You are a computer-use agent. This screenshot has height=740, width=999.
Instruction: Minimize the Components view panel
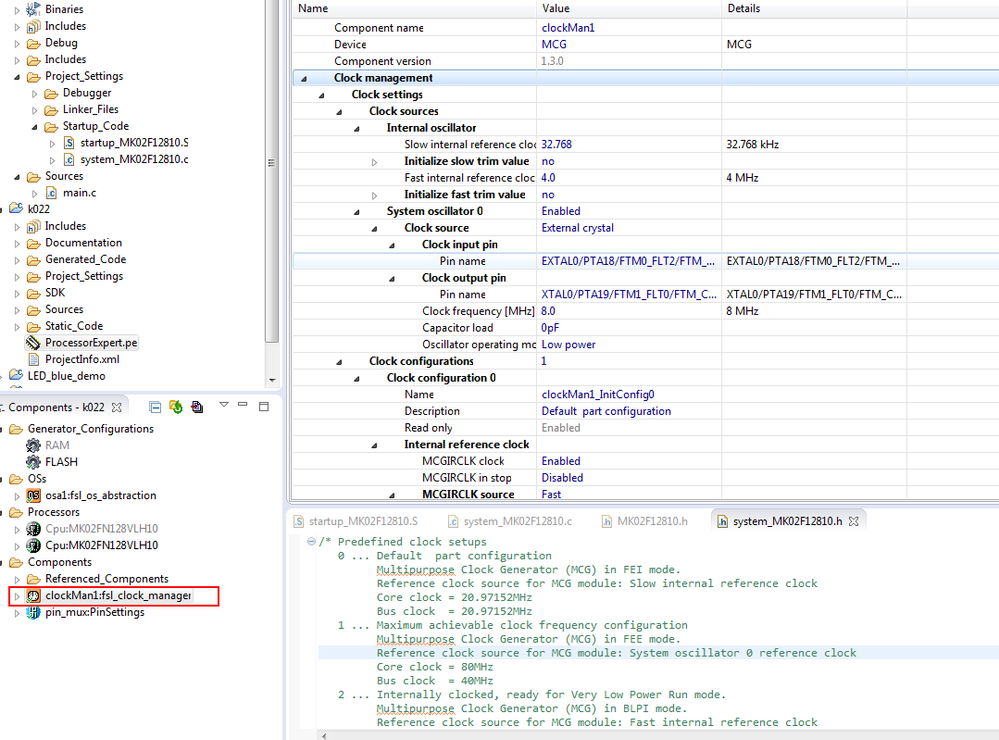[243, 405]
